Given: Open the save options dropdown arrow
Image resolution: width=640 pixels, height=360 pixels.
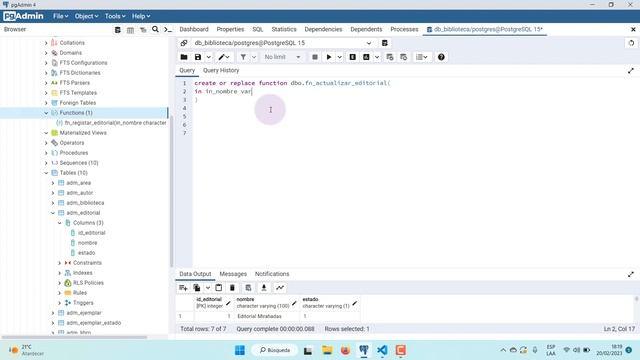Looking at the screenshot, I should [208, 57].
